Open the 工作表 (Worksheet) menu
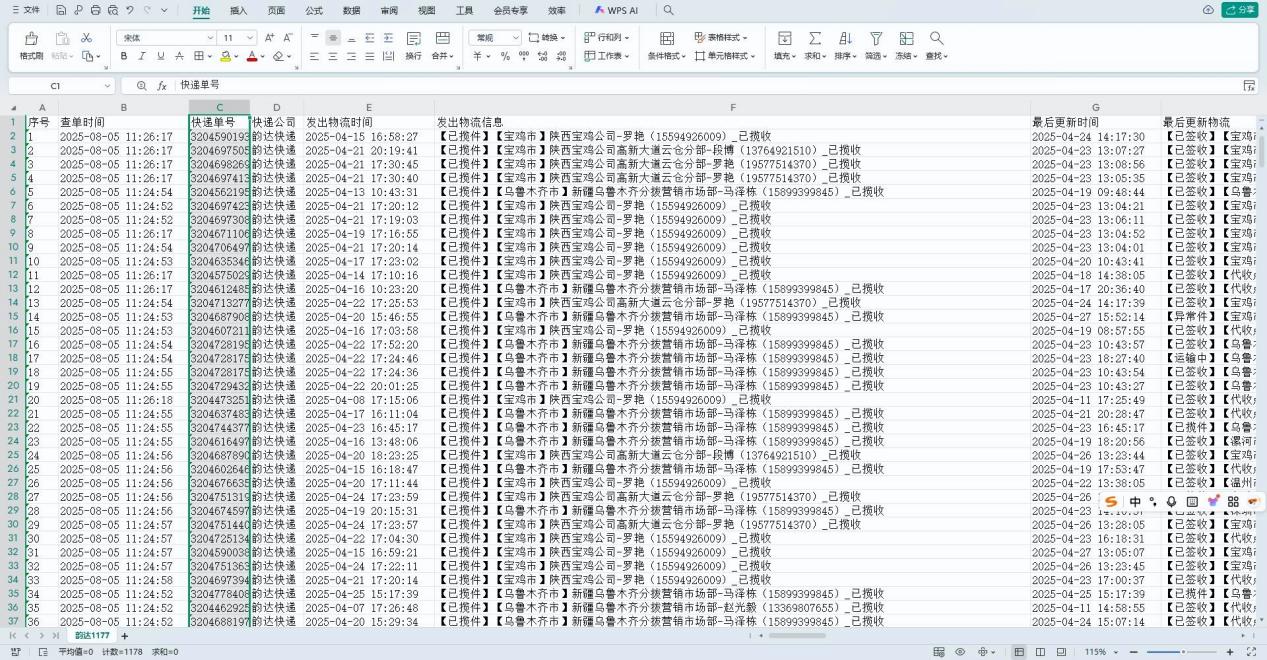Image resolution: width=1267 pixels, height=660 pixels. (607, 56)
